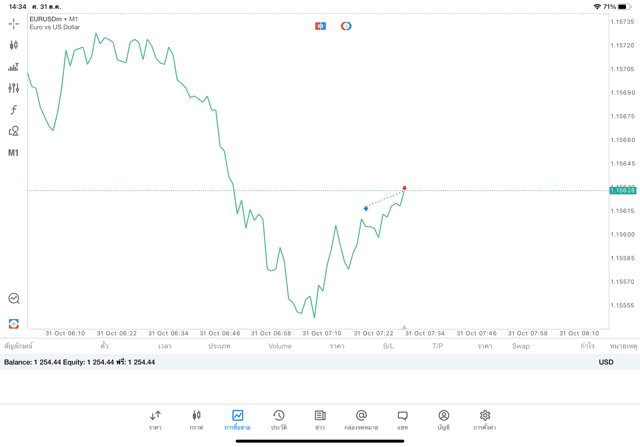Open the function indicators (f) icon
The height and width of the screenshot is (447, 640).
tap(13, 110)
